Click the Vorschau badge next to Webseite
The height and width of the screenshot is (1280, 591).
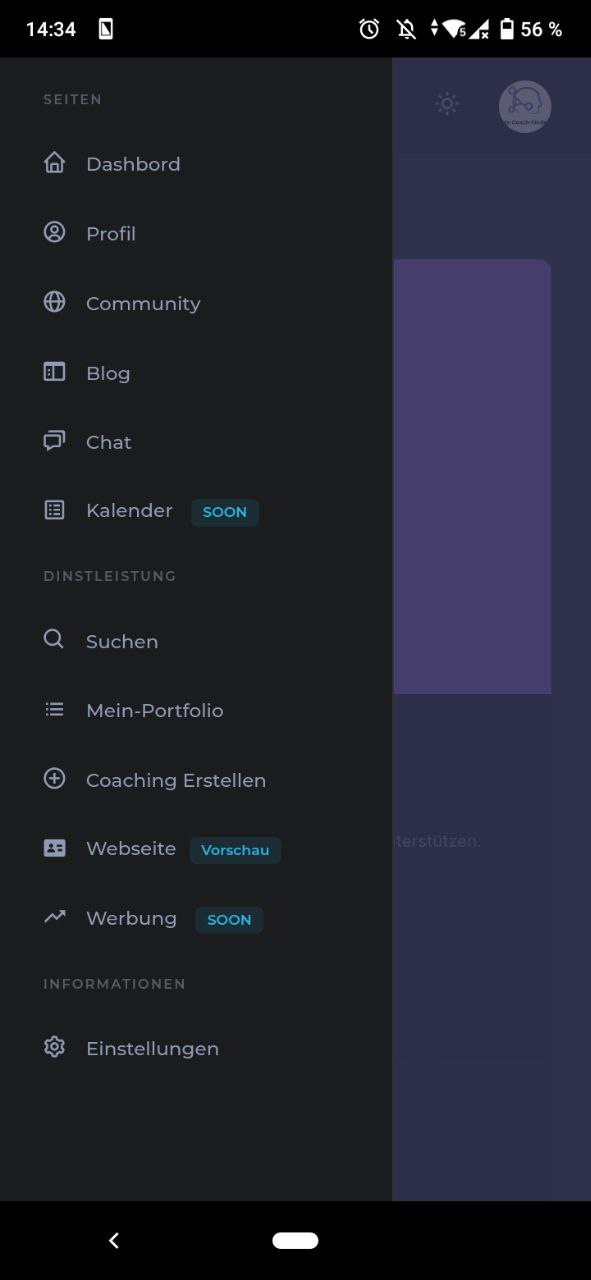pos(235,850)
